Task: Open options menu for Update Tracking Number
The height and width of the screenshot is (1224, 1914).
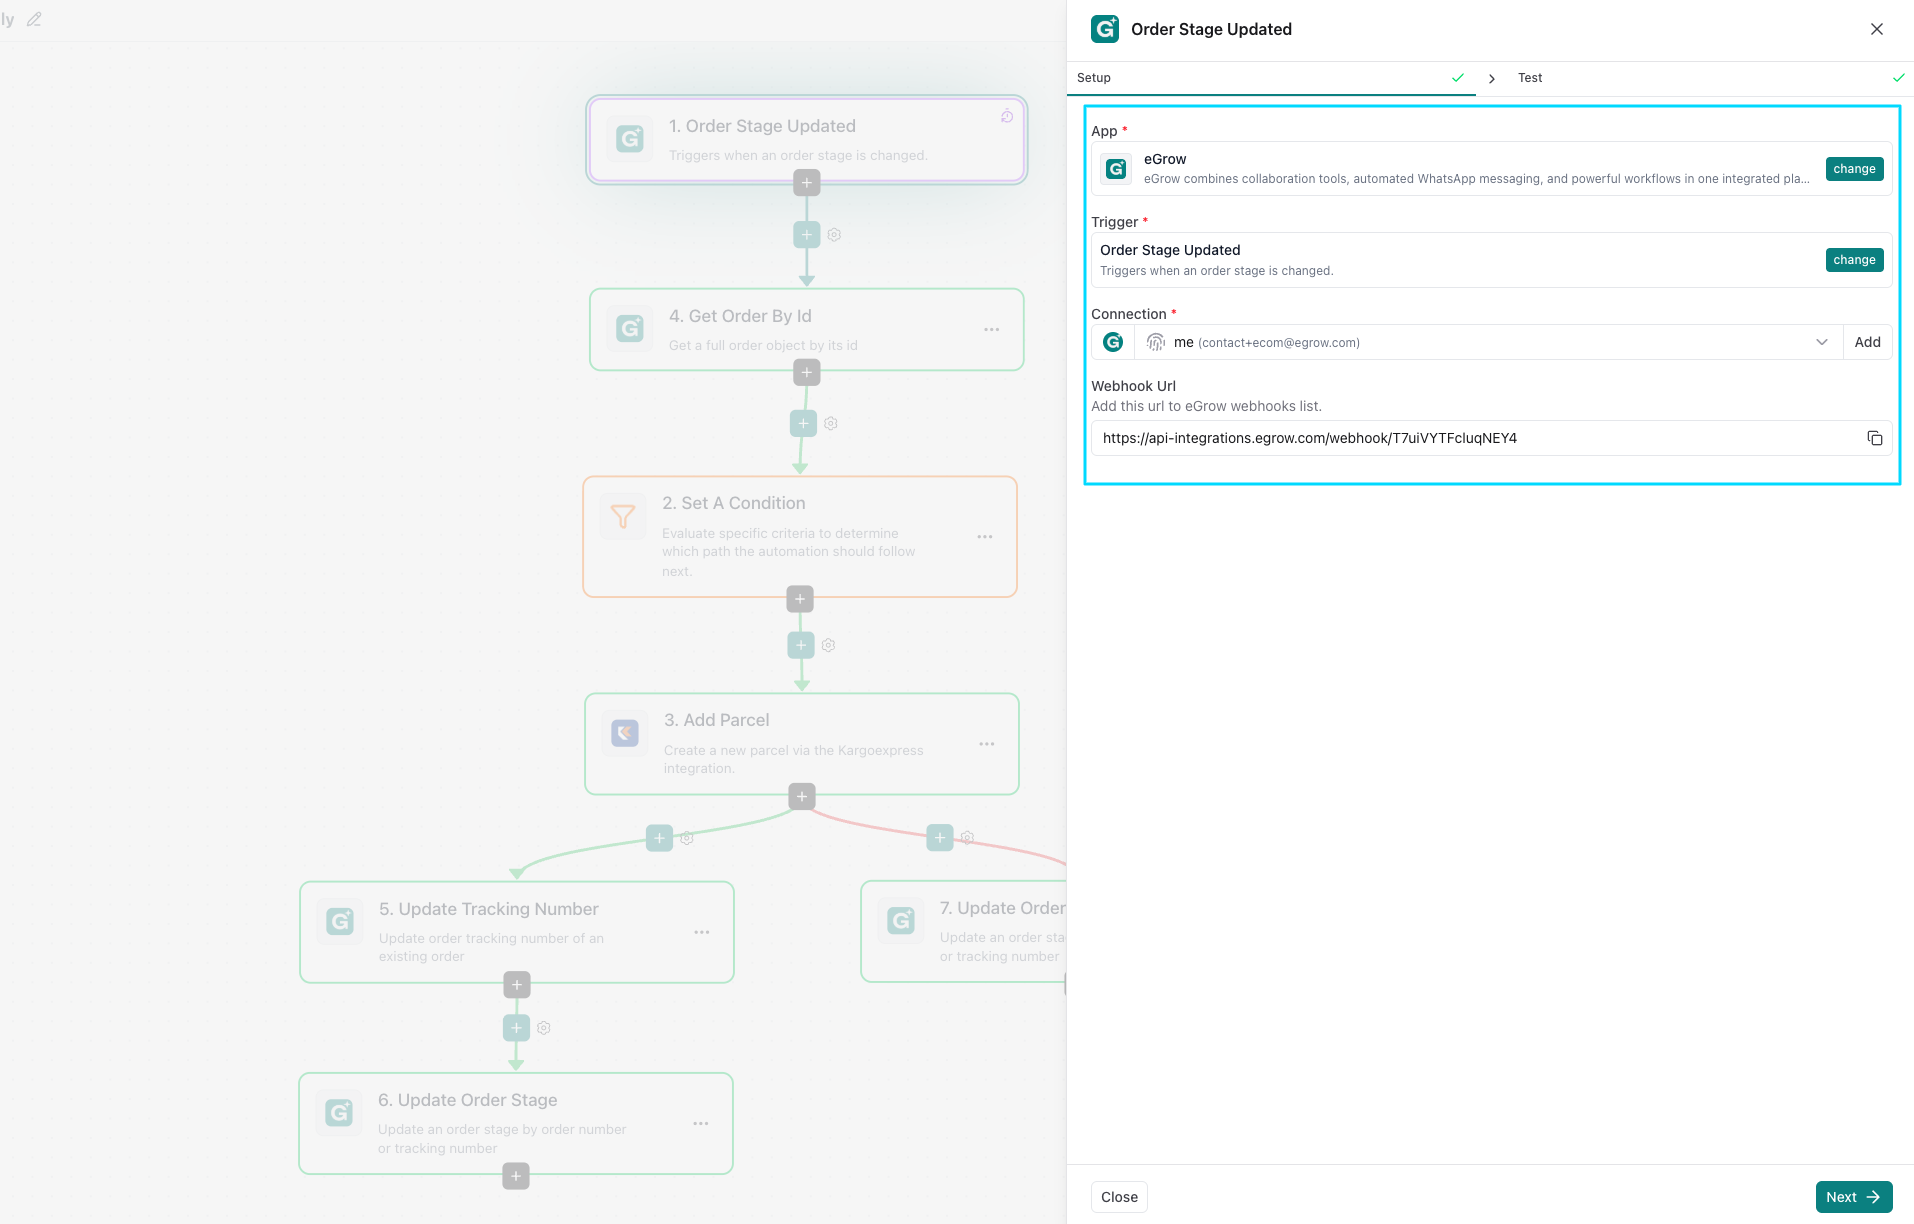Action: coord(702,932)
